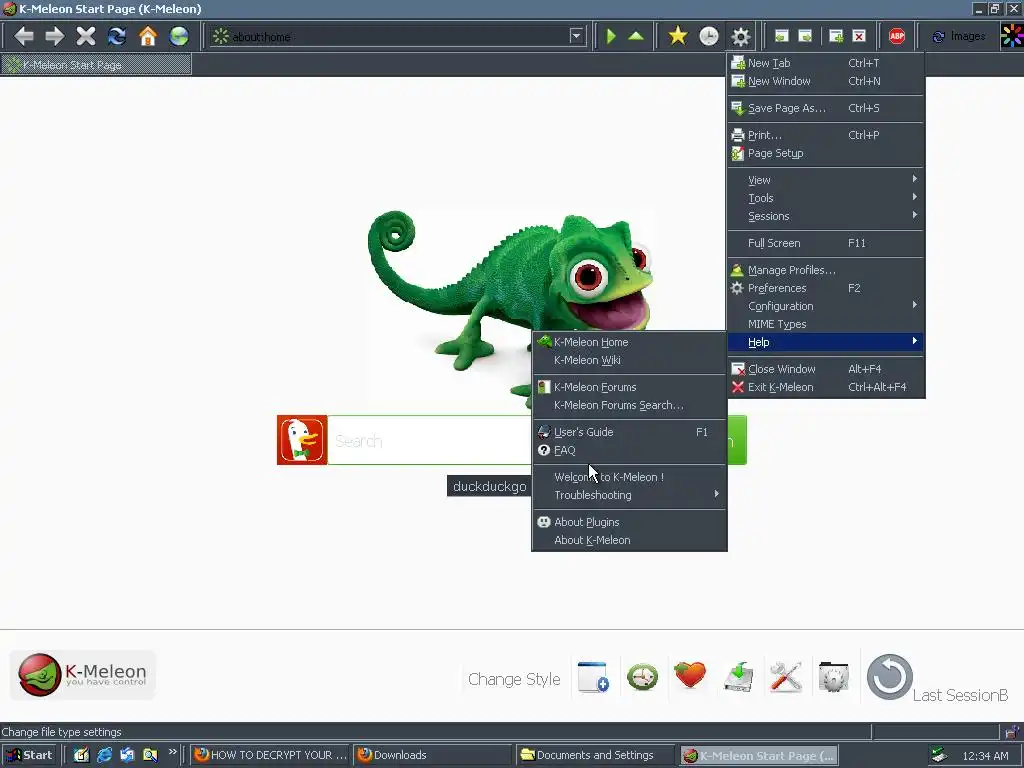Expand the Sessions submenu

point(825,216)
